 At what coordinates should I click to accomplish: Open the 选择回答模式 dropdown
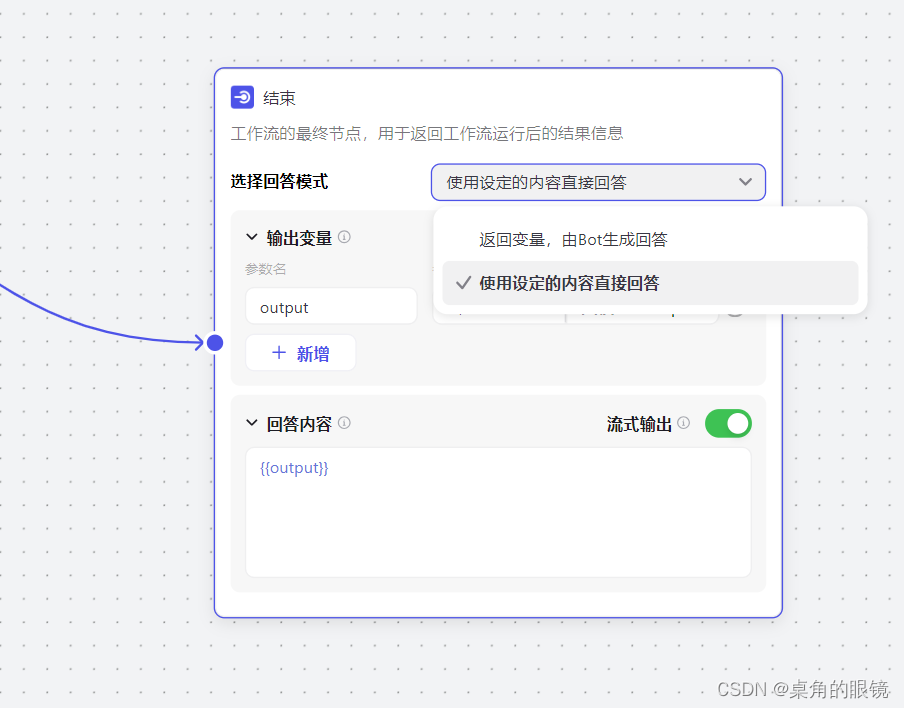597,182
